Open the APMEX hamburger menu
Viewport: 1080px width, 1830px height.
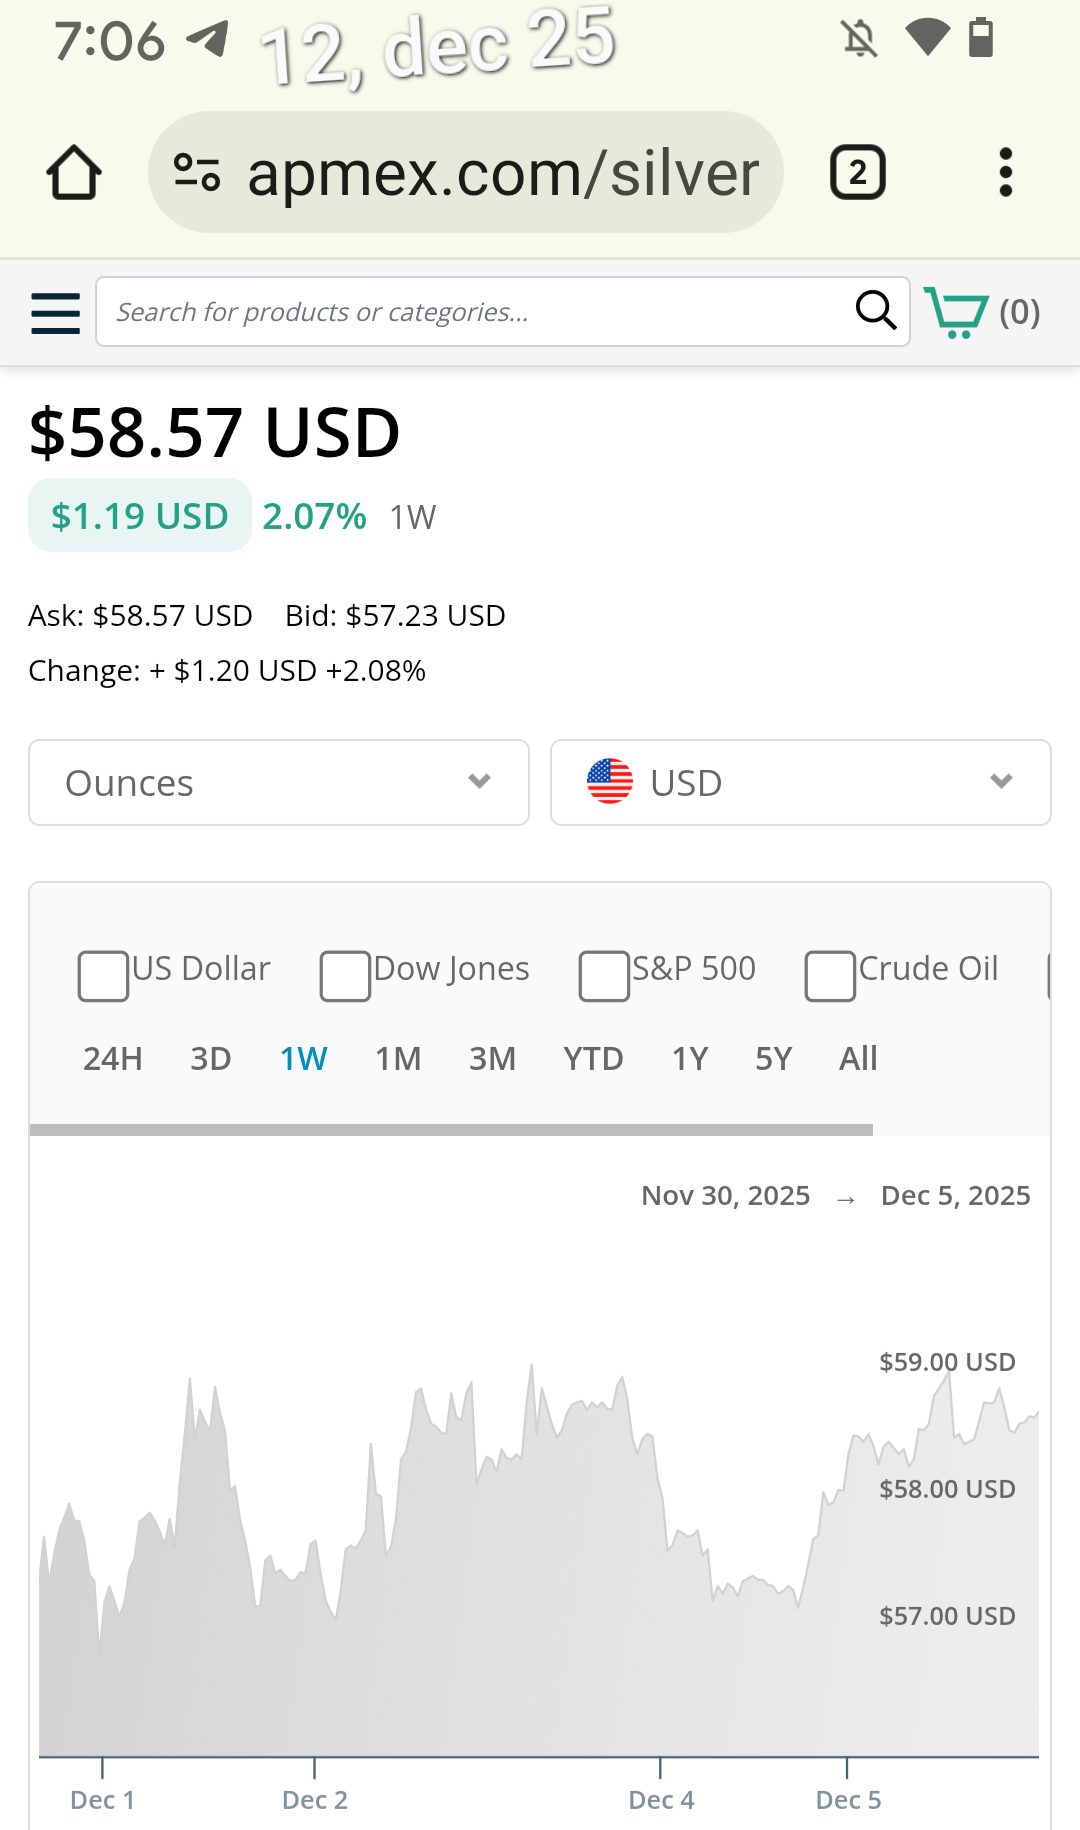point(56,313)
